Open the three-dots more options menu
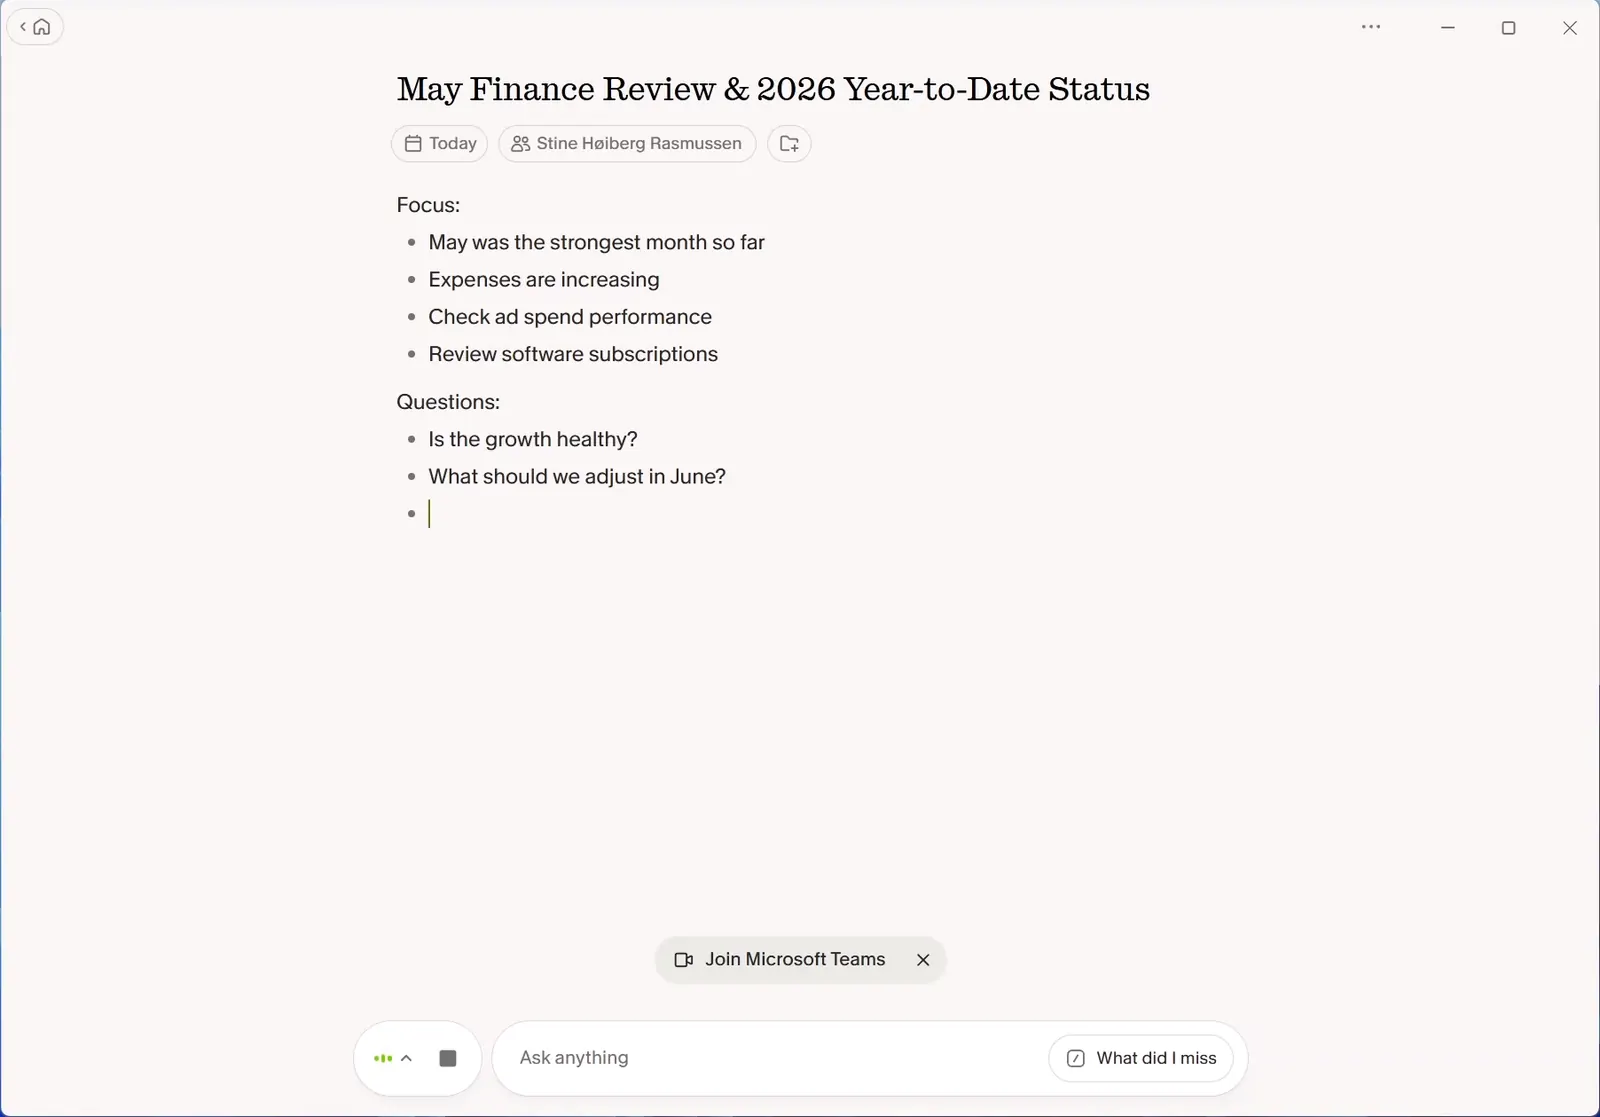 [x=1371, y=27]
